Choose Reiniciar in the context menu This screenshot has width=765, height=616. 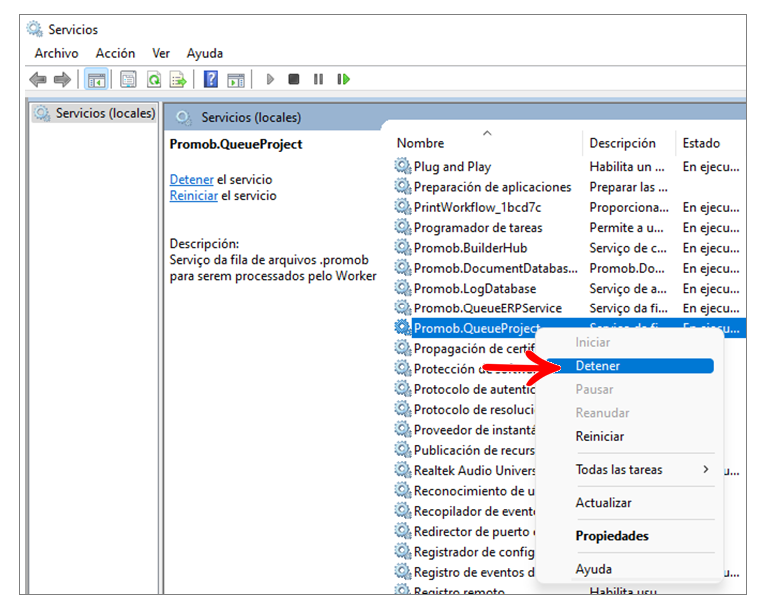click(600, 436)
